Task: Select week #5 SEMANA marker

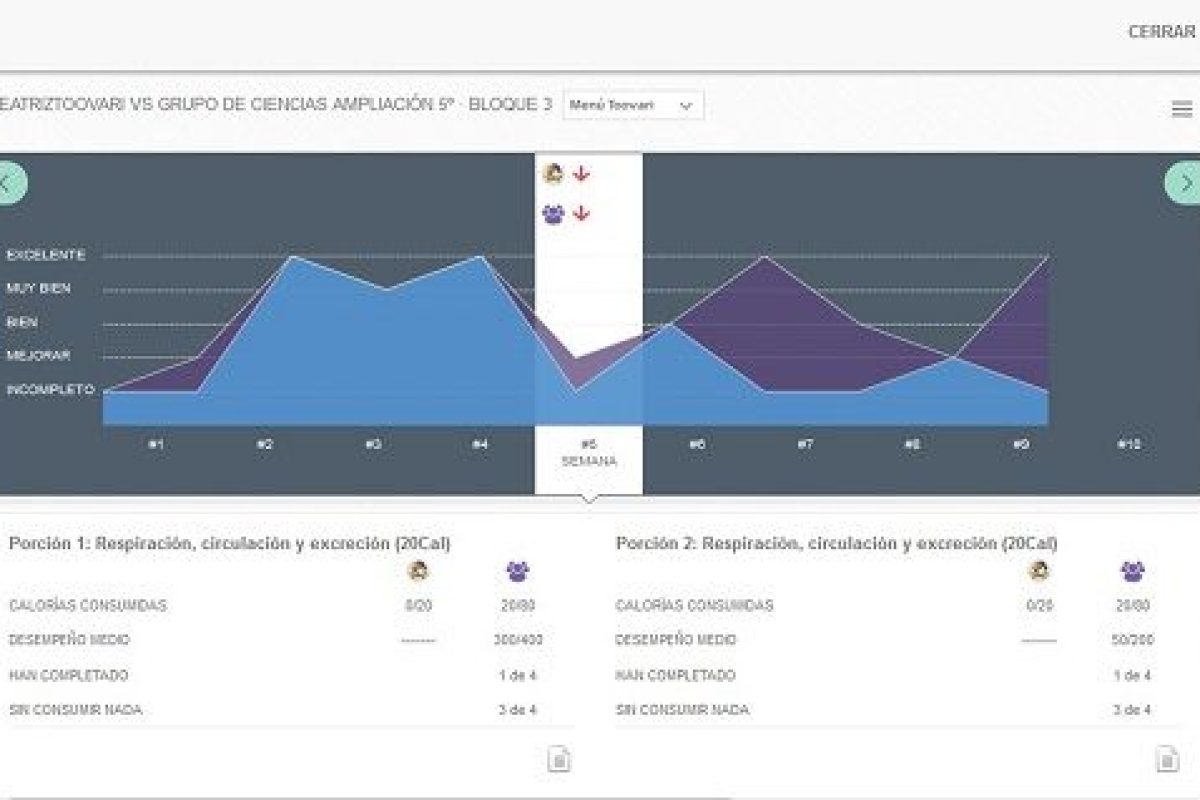Action: point(589,453)
